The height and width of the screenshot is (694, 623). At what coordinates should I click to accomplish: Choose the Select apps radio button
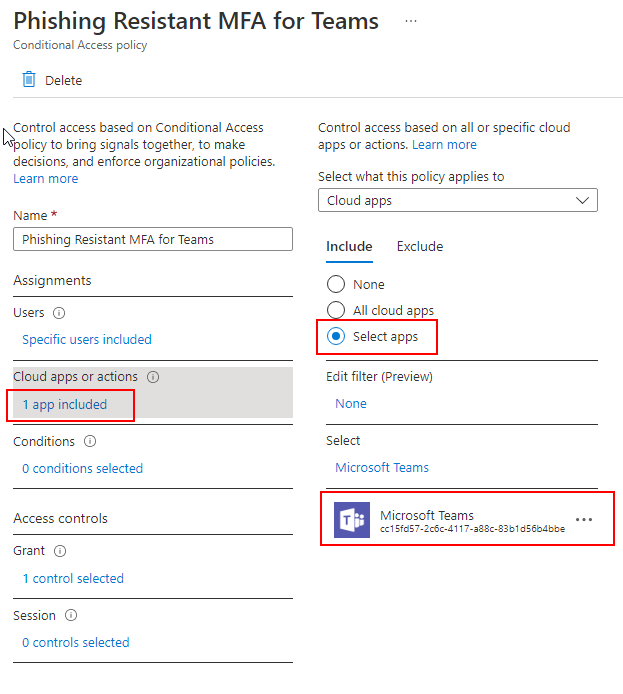point(336,337)
